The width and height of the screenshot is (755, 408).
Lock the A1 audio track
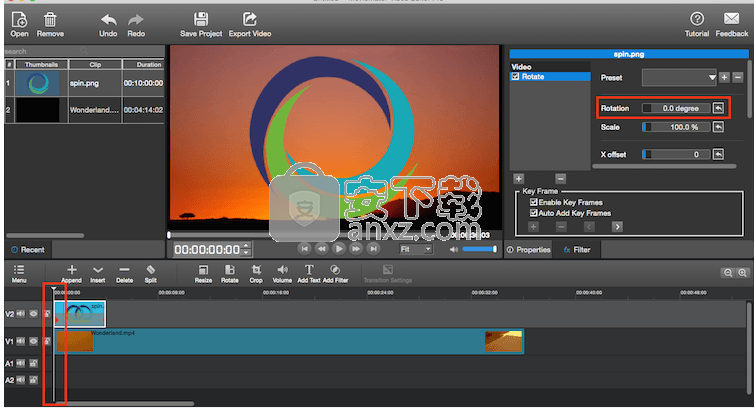tap(33, 363)
